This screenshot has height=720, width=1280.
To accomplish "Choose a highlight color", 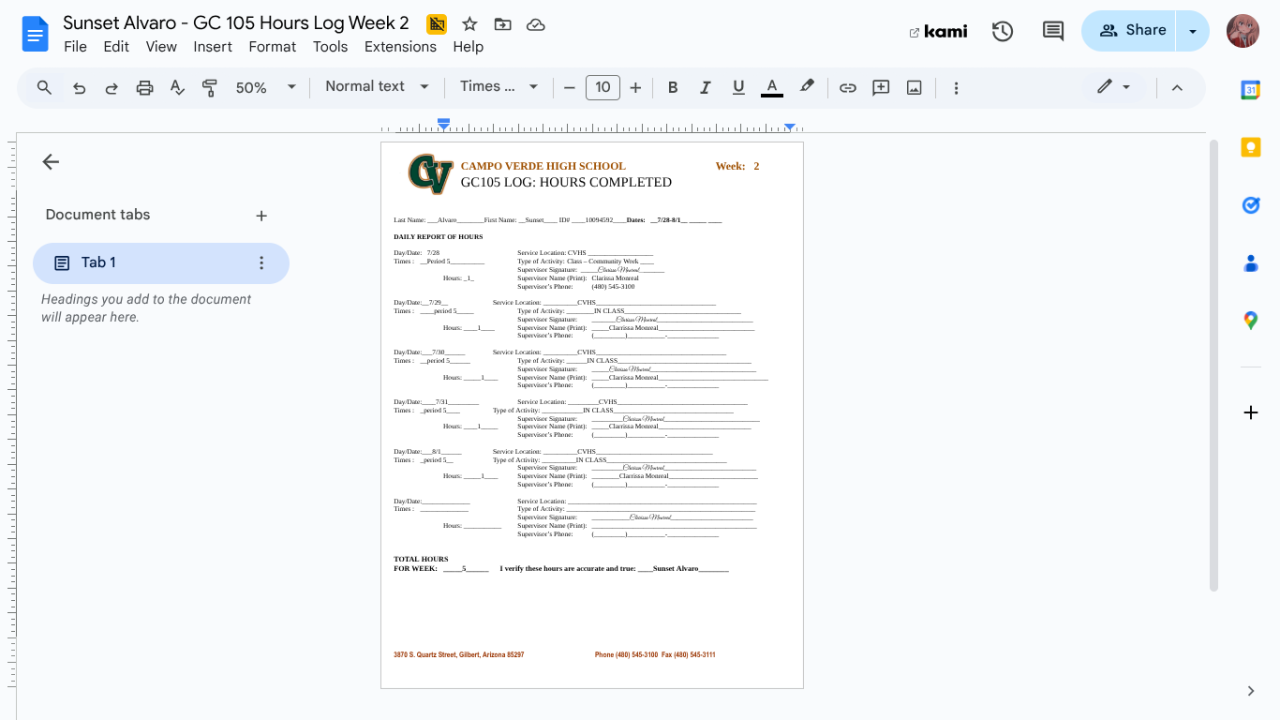I will 807,88.
